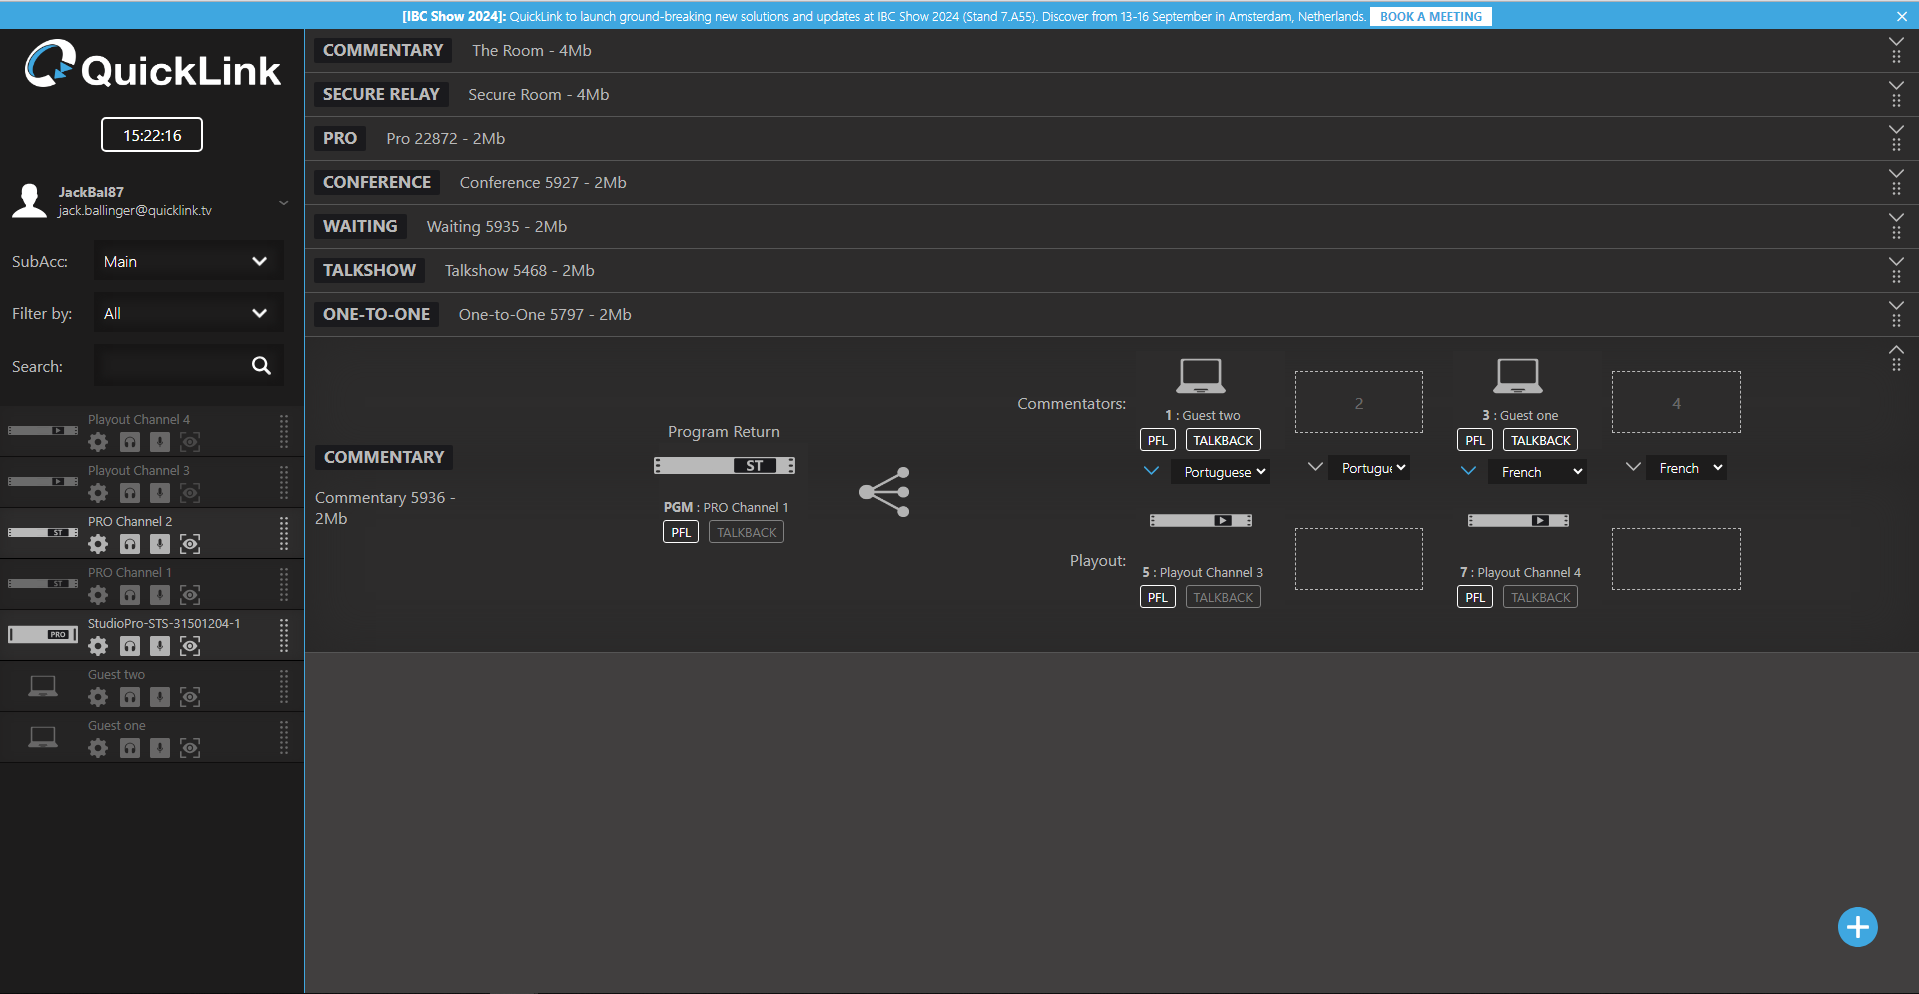Image resolution: width=1919 pixels, height=994 pixels.
Task: Open settings gear for PRO Channel 2
Action: pos(98,544)
